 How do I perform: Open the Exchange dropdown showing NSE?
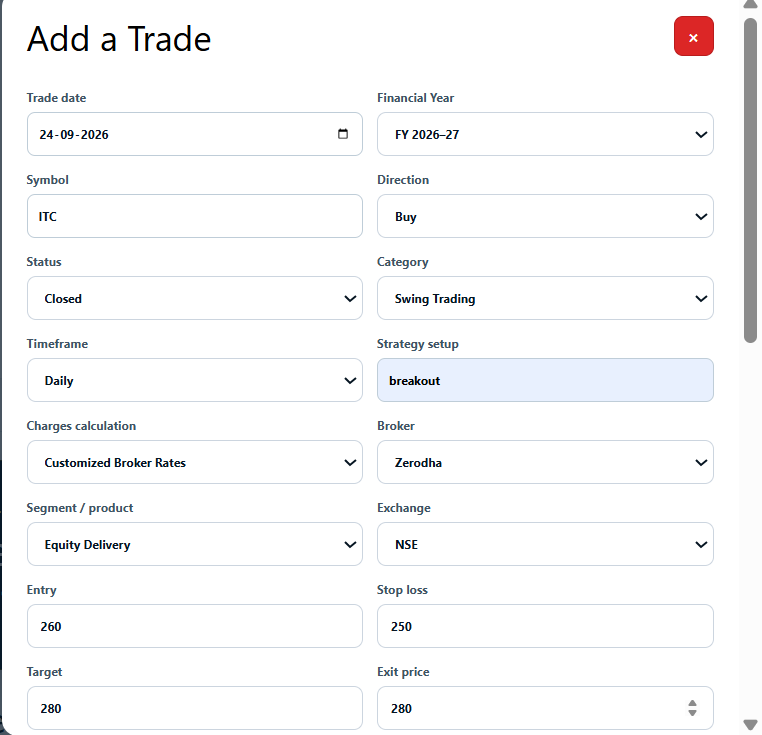coord(545,544)
